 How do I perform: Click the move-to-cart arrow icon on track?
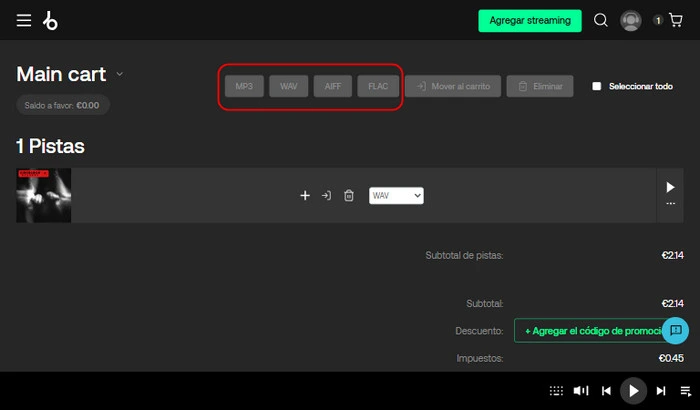pos(326,196)
